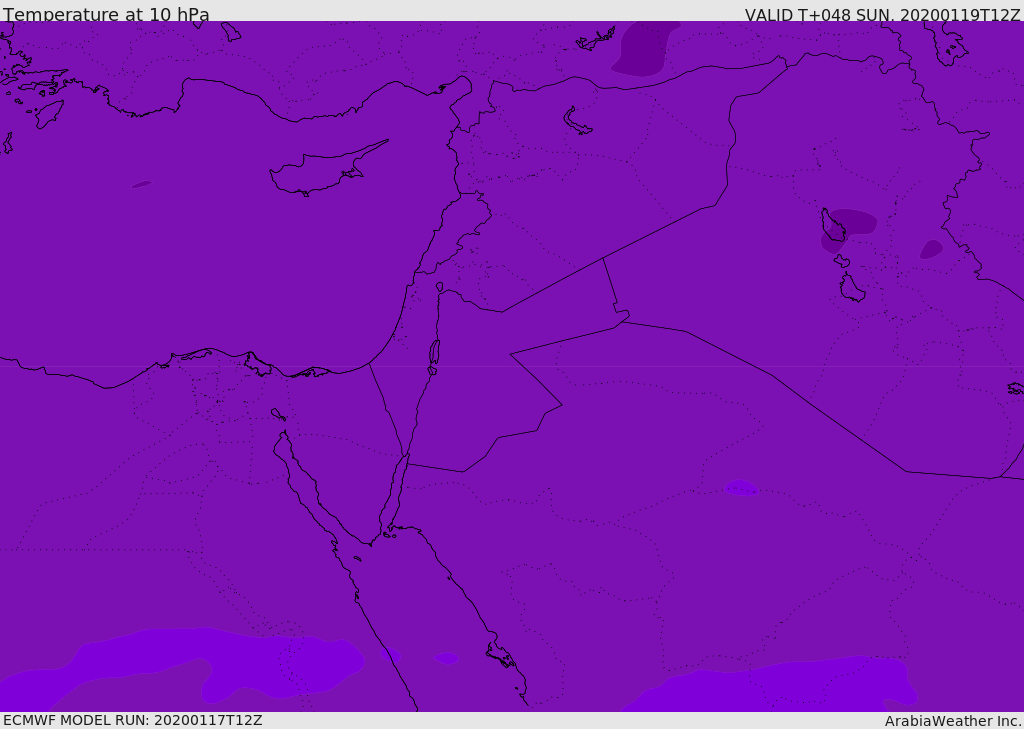Click the 'ArabiaWeather Inc' credit text
The height and width of the screenshot is (729, 1024).
click(x=952, y=721)
